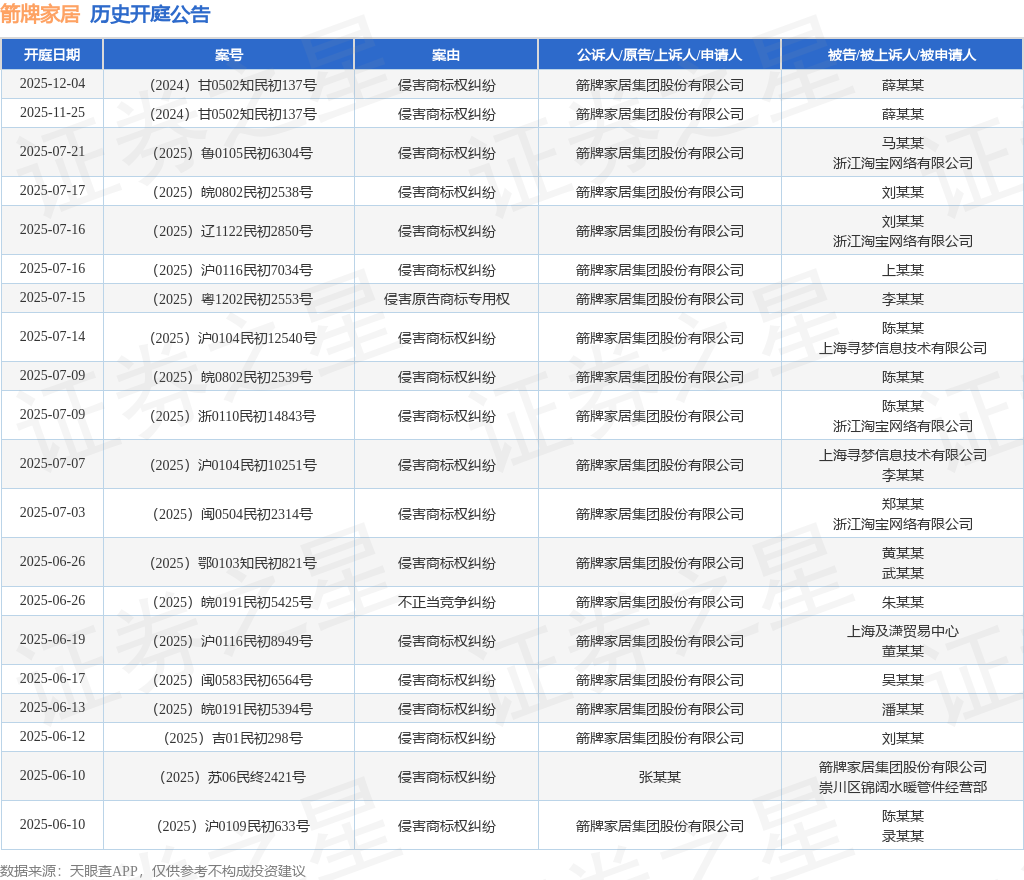
Task: Click case number 皖0191民初5425号
Action: point(232,603)
